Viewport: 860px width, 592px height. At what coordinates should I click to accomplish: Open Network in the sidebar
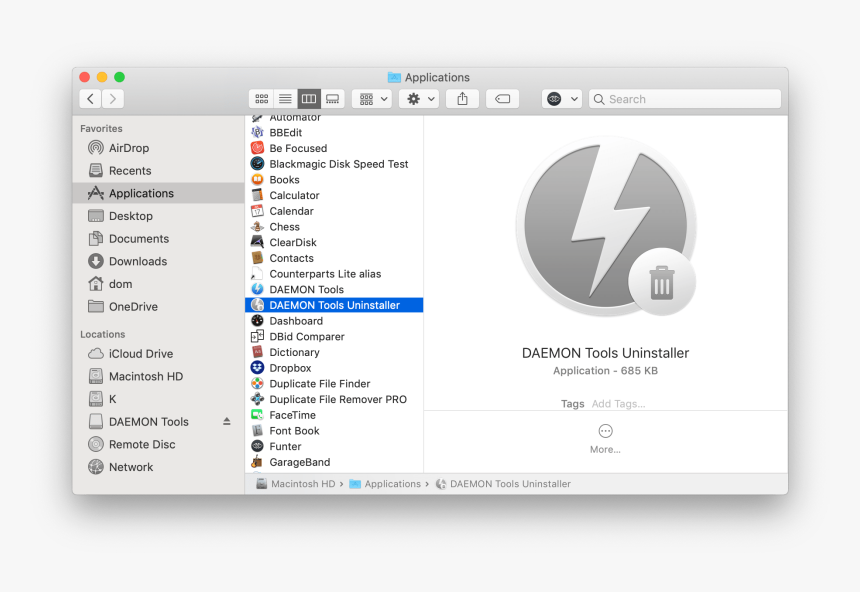[x=158, y=467]
